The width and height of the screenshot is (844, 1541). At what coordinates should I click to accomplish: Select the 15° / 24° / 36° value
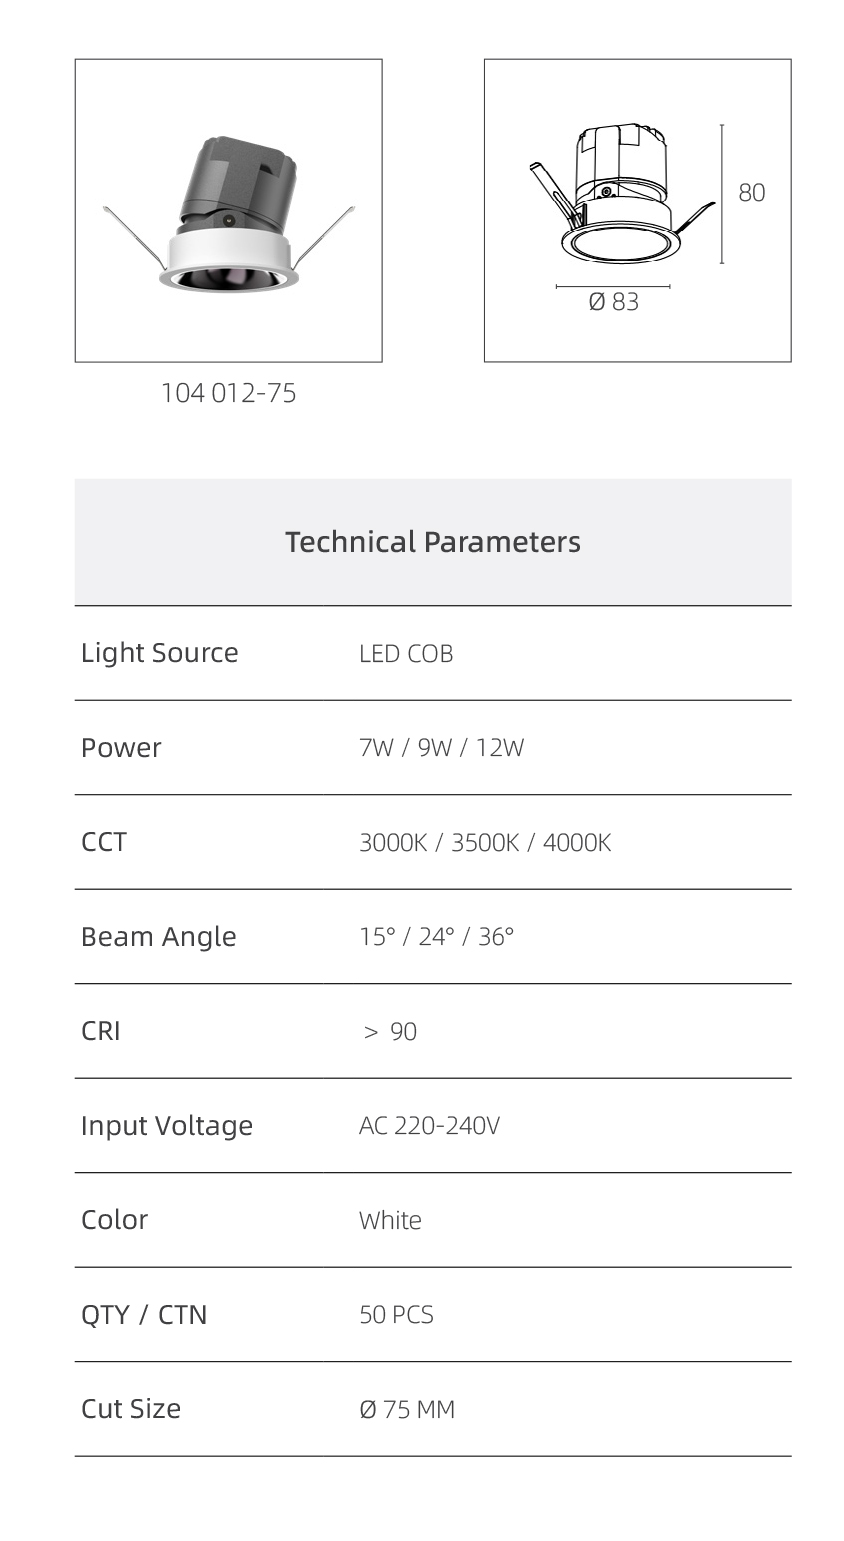pyautogui.click(x=437, y=937)
